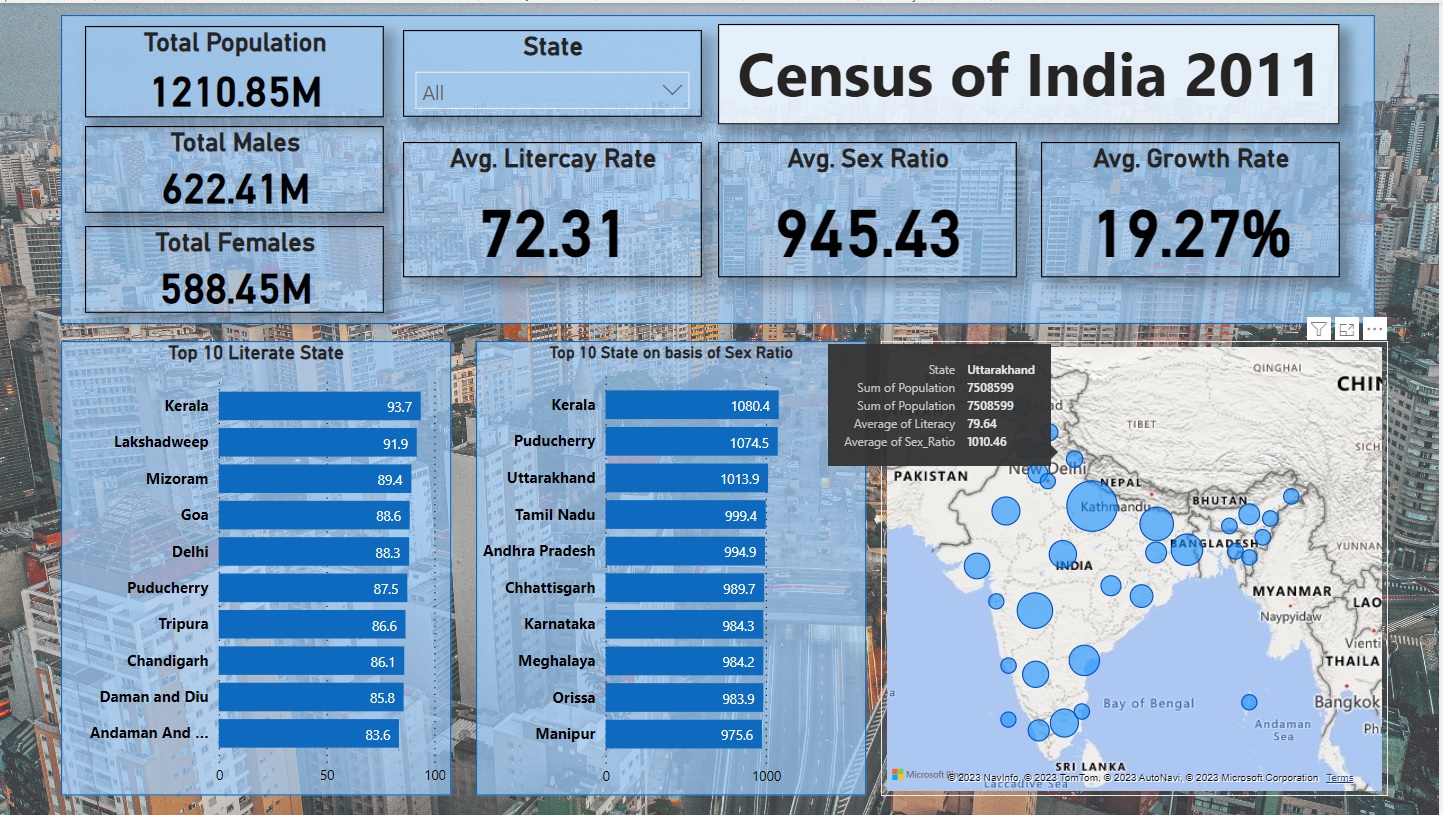Open more options ellipsis on map visual
The height and width of the screenshot is (815, 1443).
pos(1374,329)
